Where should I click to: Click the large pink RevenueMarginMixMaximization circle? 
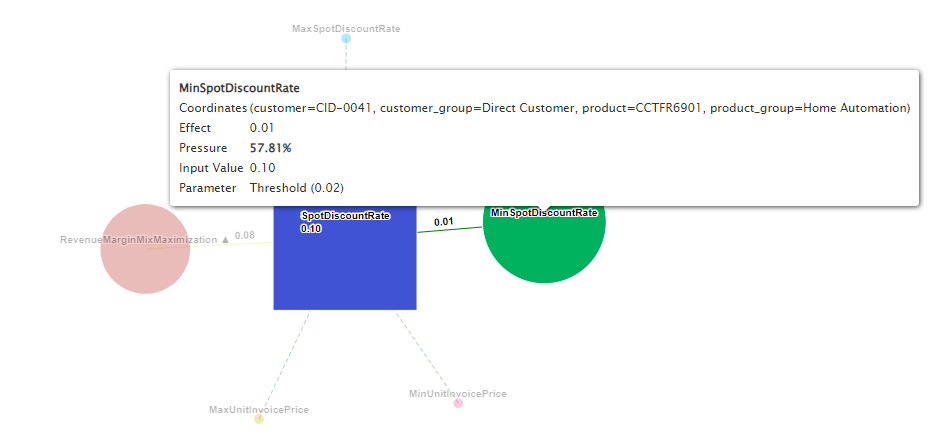pyautogui.click(x=145, y=249)
